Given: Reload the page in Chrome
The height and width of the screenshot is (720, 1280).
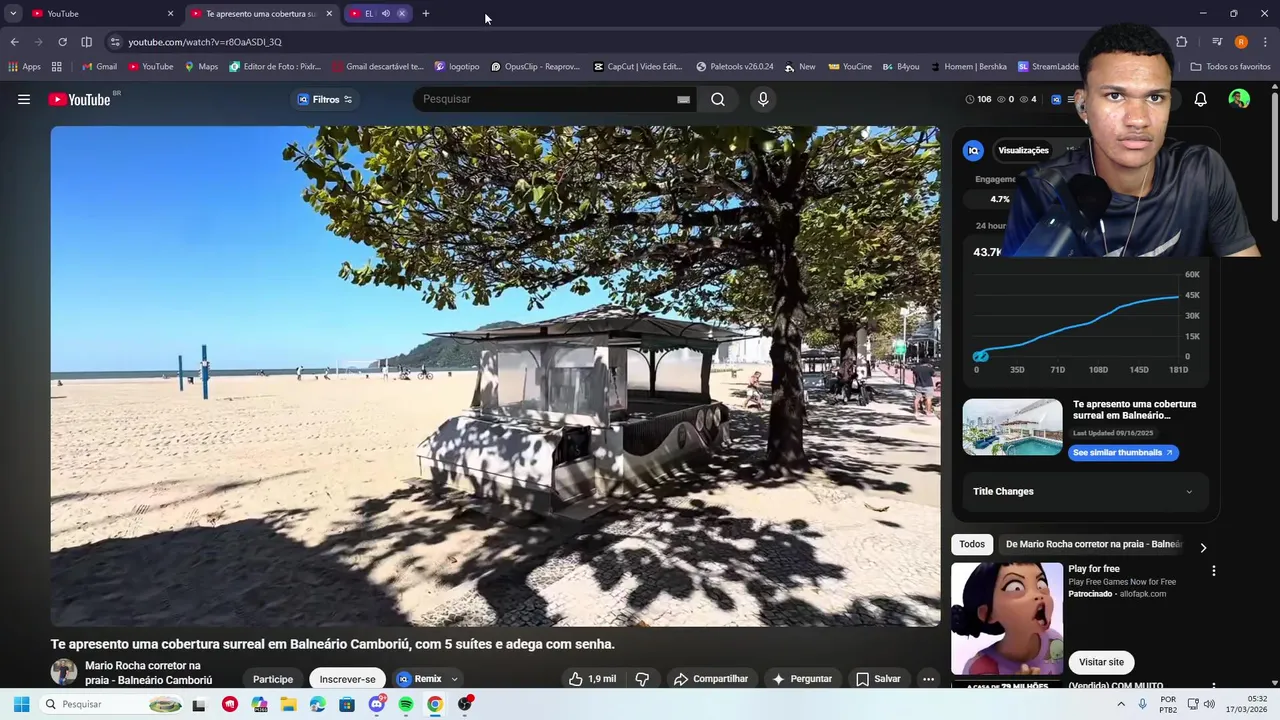Looking at the screenshot, I should click(62, 42).
